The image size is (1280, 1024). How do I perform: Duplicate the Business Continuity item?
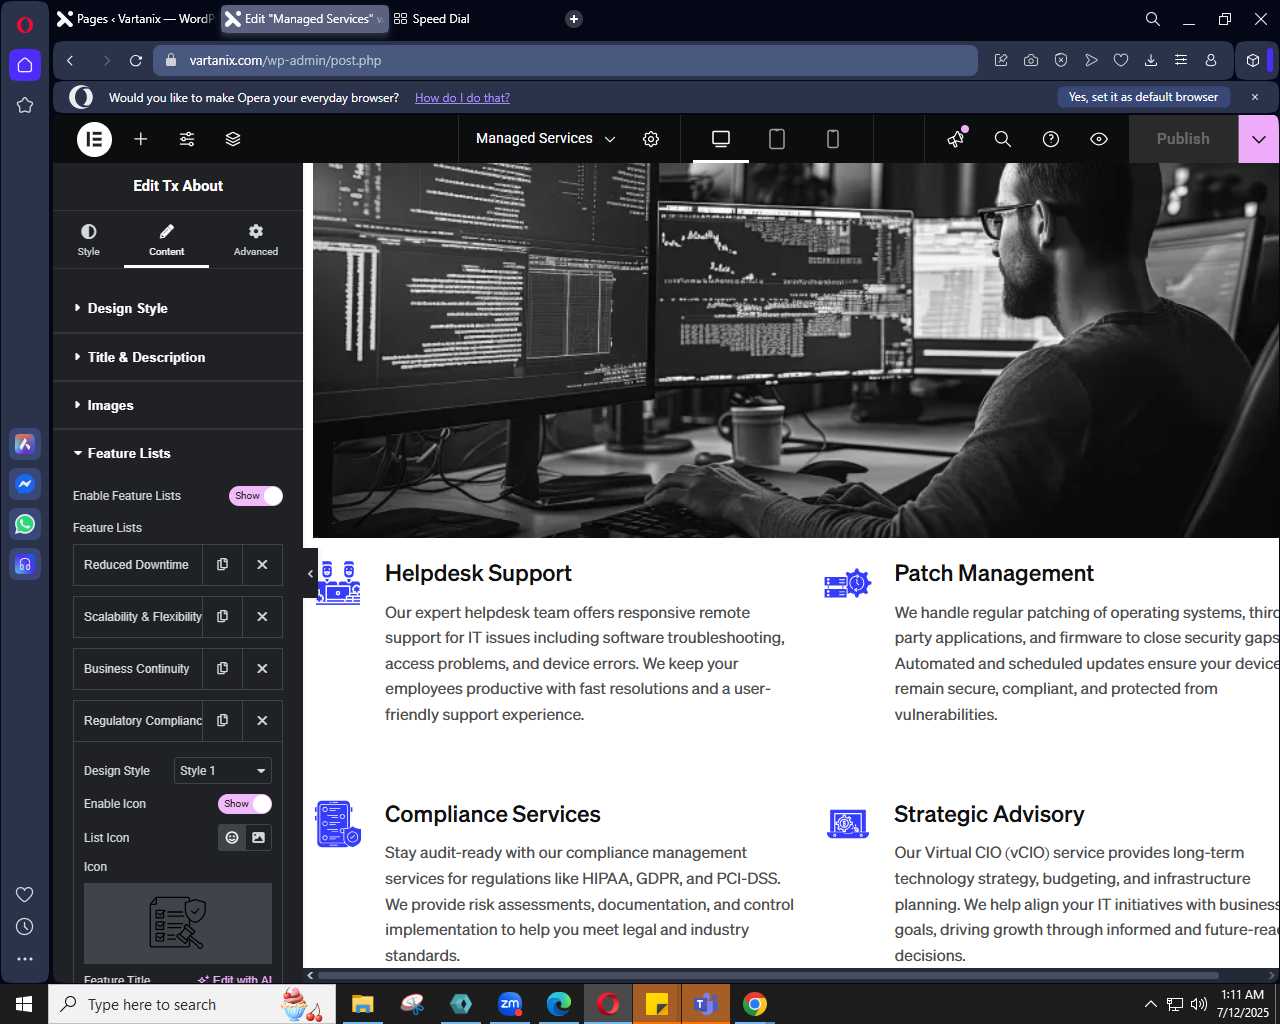pyautogui.click(x=222, y=669)
